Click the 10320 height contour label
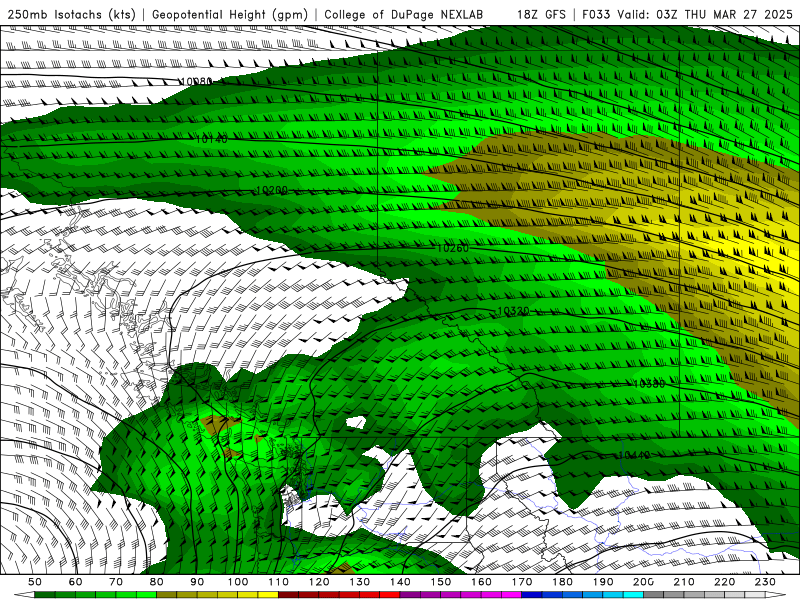The width and height of the screenshot is (800, 600). [513, 311]
